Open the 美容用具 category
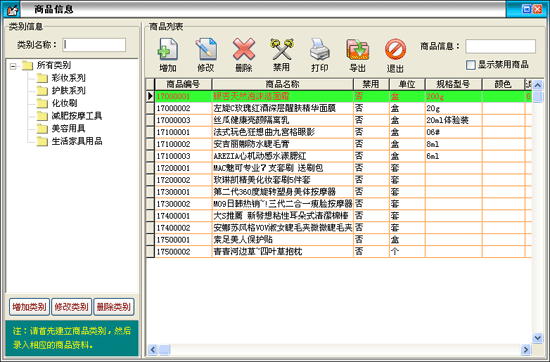This screenshot has height=362, width=550. click(68, 128)
